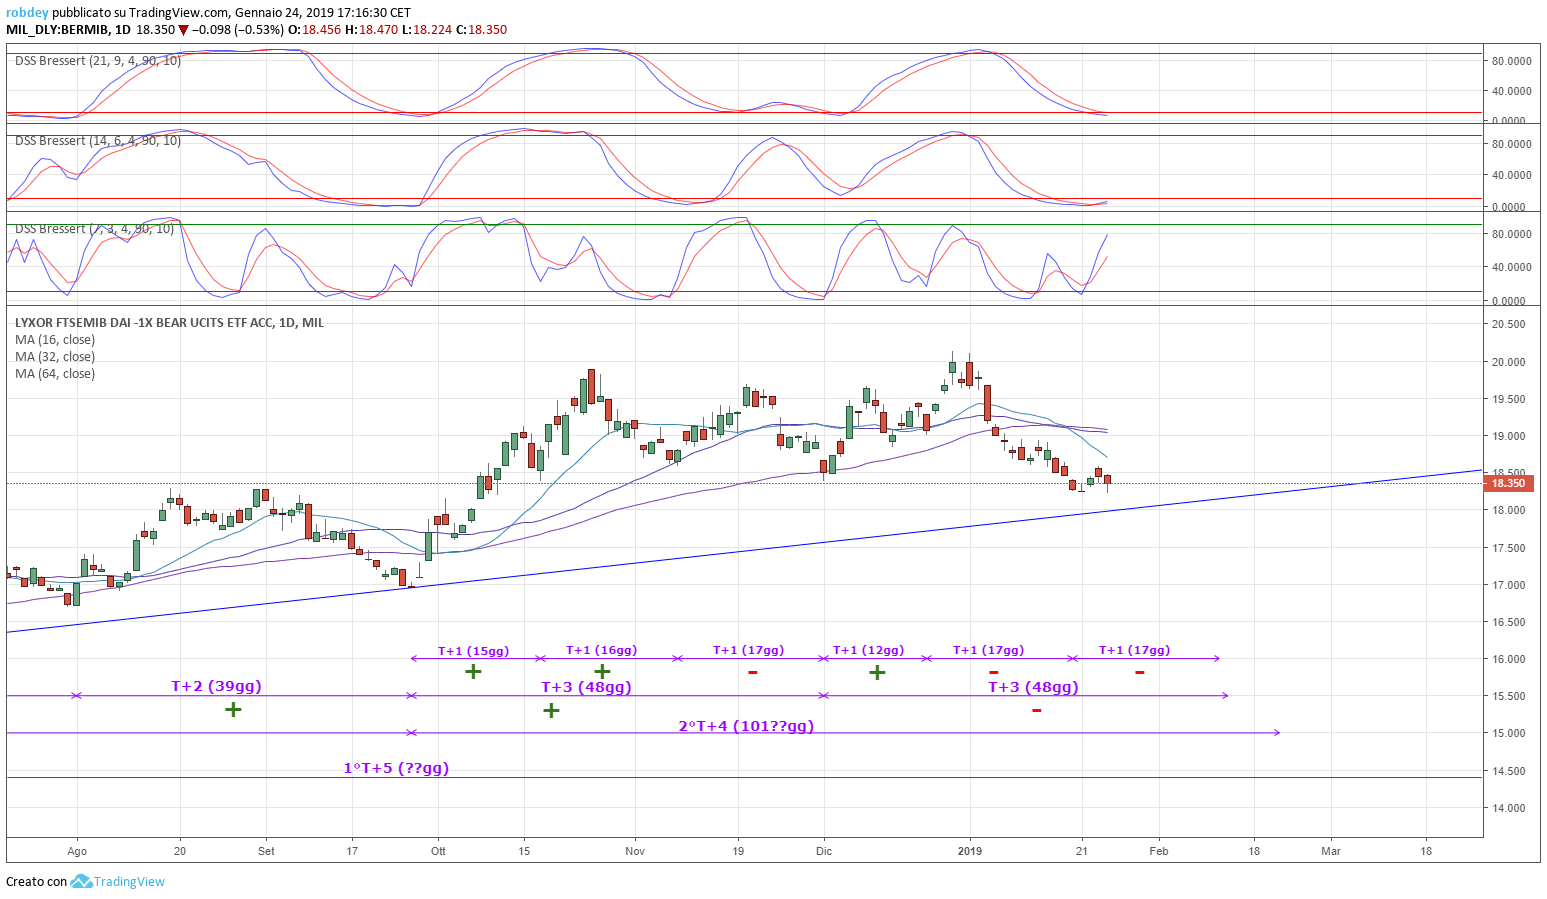Select the MIL_DLY:BERMIB, 1D symbol label
The image size is (1547, 899).
tap(69, 30)
